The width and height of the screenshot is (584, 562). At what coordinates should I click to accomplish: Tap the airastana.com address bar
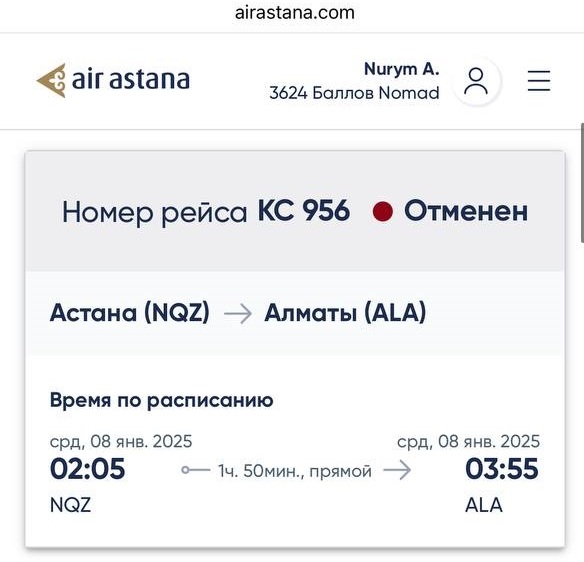[x=295, y=13]
